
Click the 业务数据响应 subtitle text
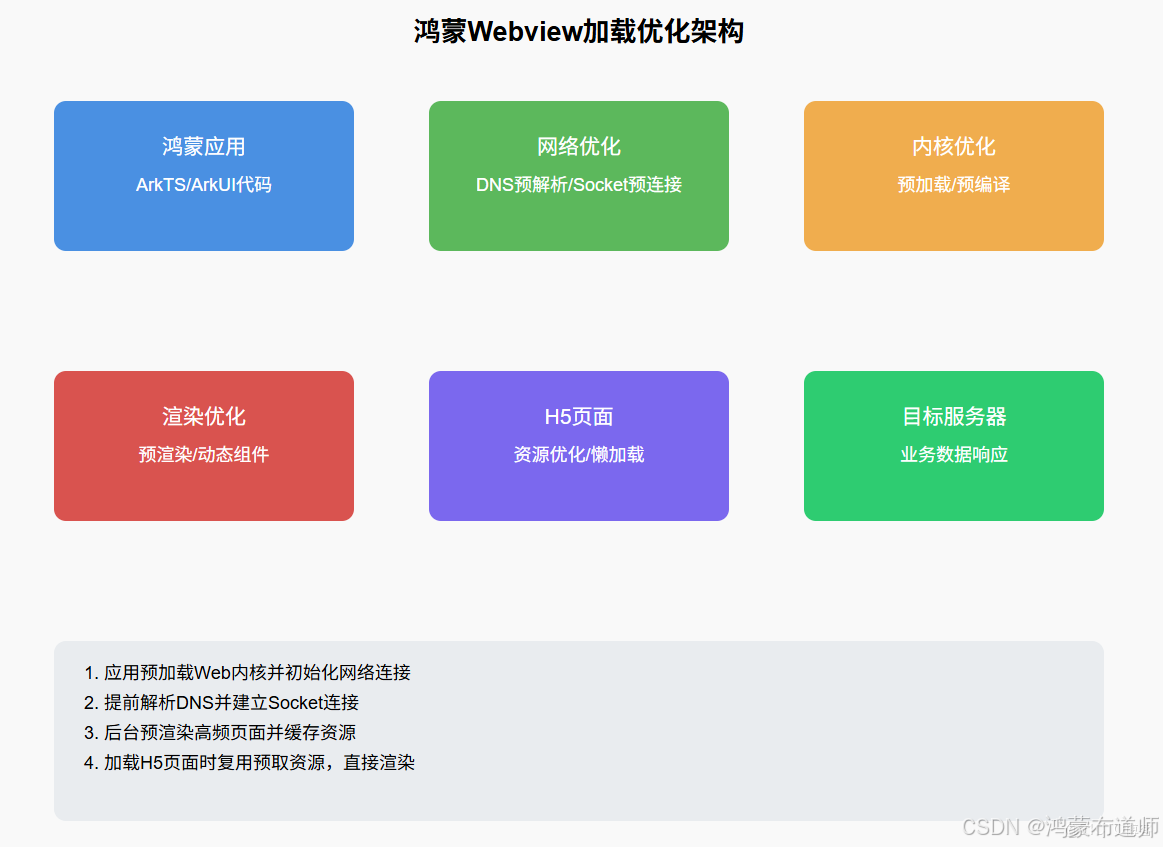[x=954, y=455]
